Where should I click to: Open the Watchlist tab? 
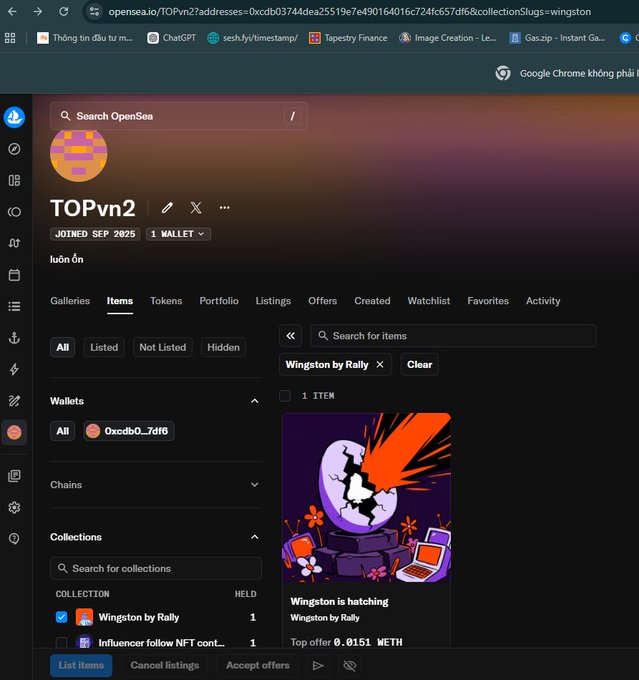click(429, 301)
